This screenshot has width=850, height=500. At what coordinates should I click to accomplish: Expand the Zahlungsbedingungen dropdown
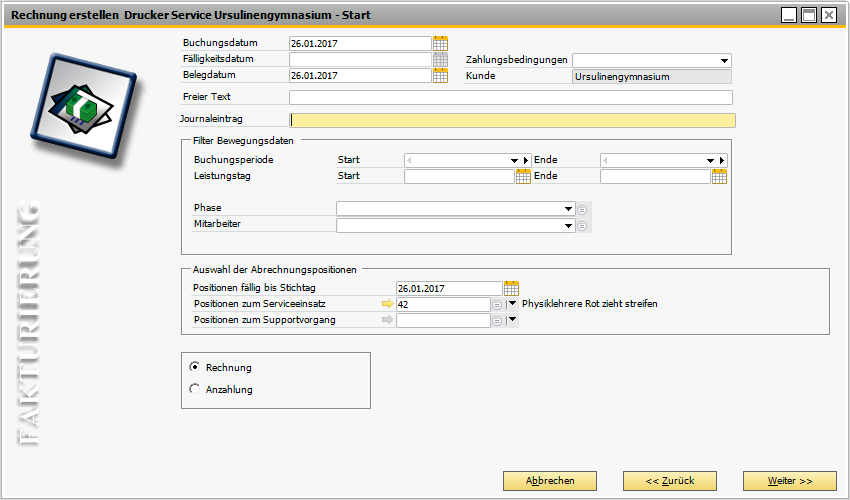click(724, 60)
